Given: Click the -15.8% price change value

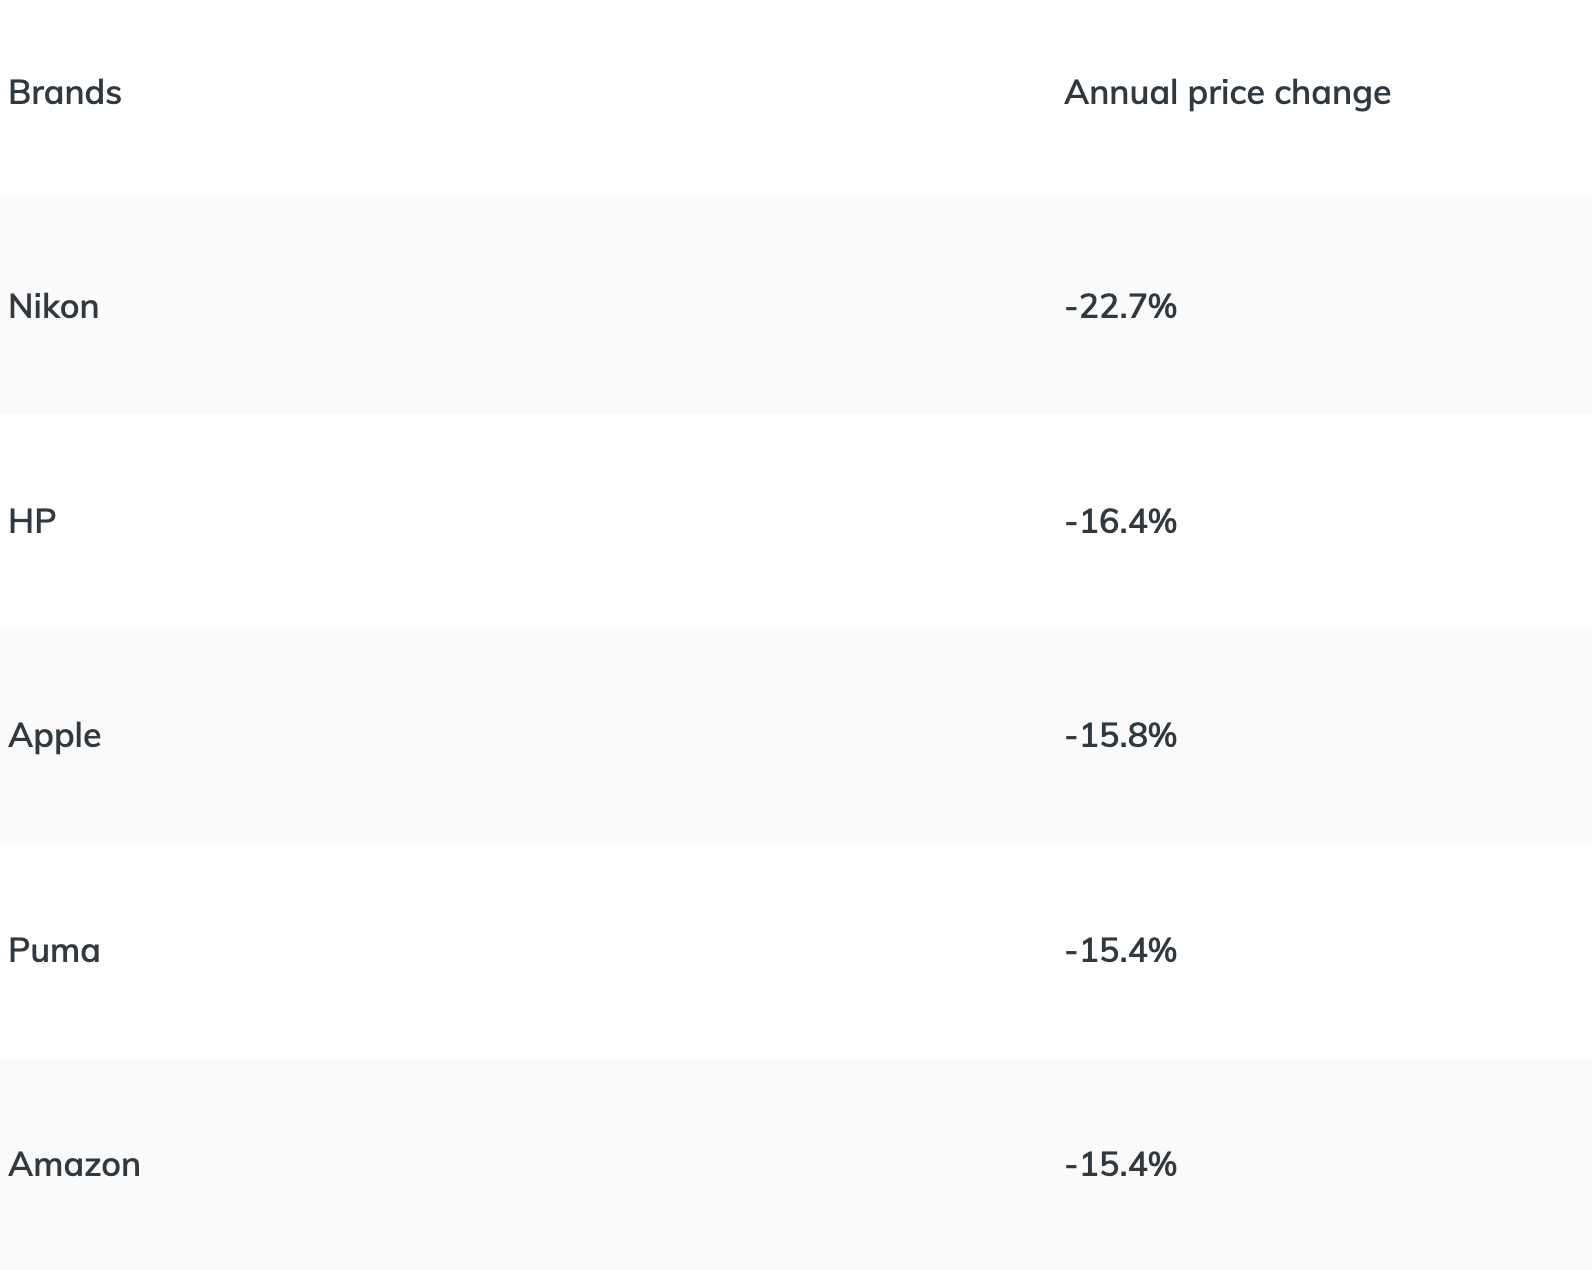Looking at the screenshot, I should 1120,736.
